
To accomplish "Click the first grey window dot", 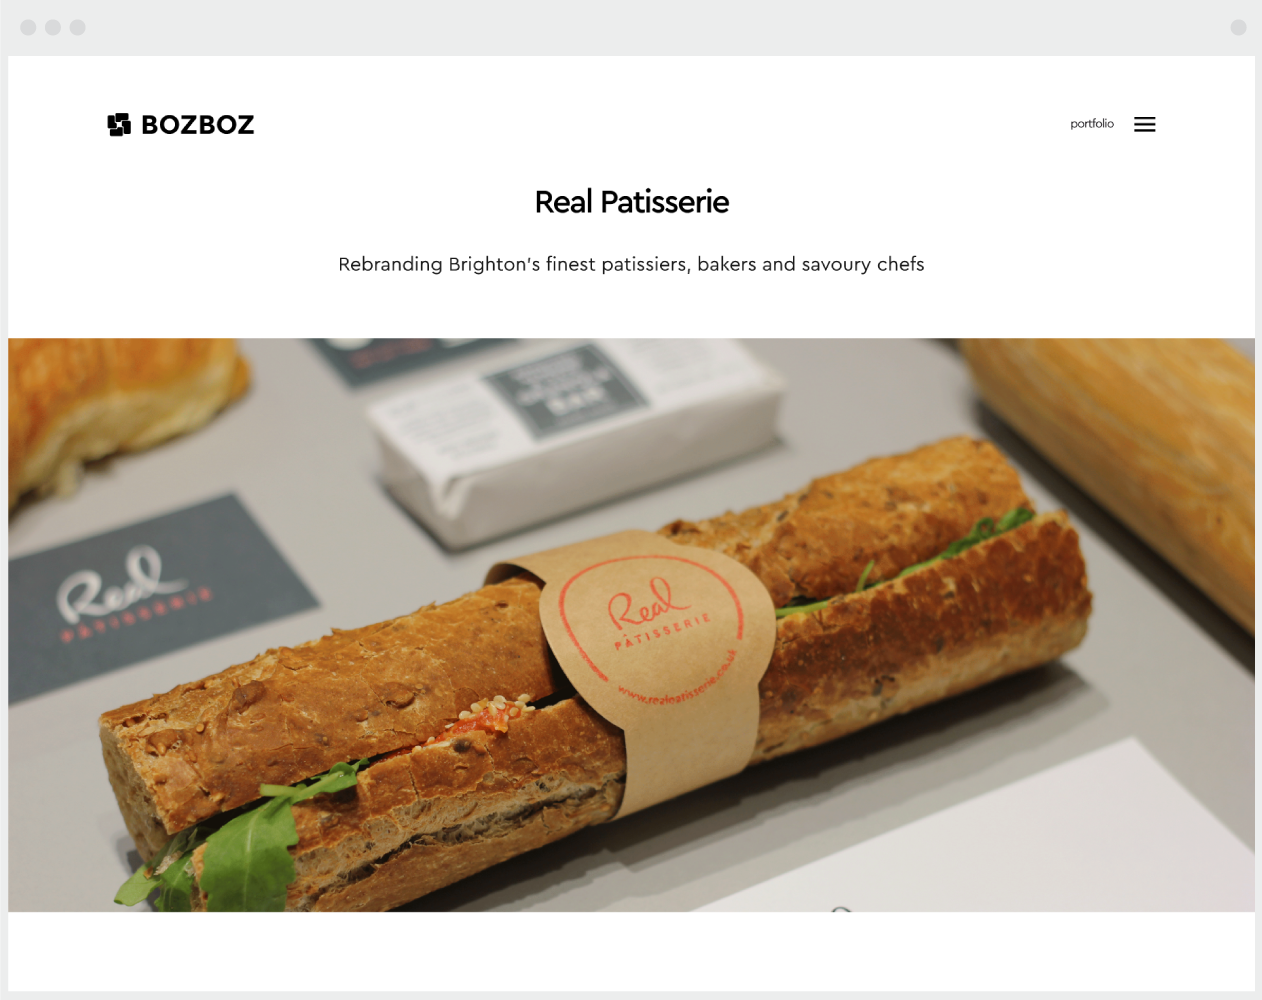I will tap(28, 28).
